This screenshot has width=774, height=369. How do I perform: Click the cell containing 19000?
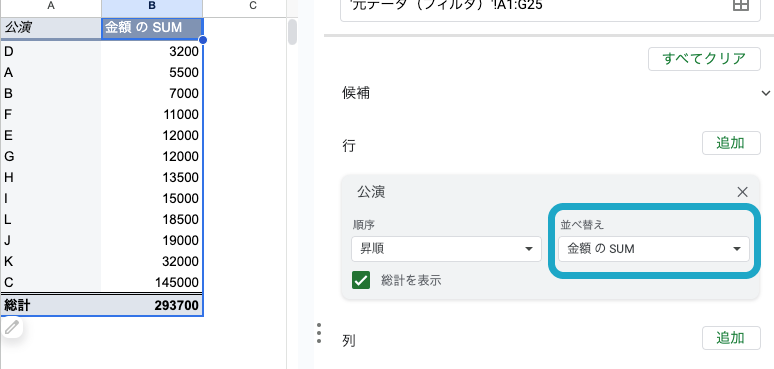pos(152,240)
